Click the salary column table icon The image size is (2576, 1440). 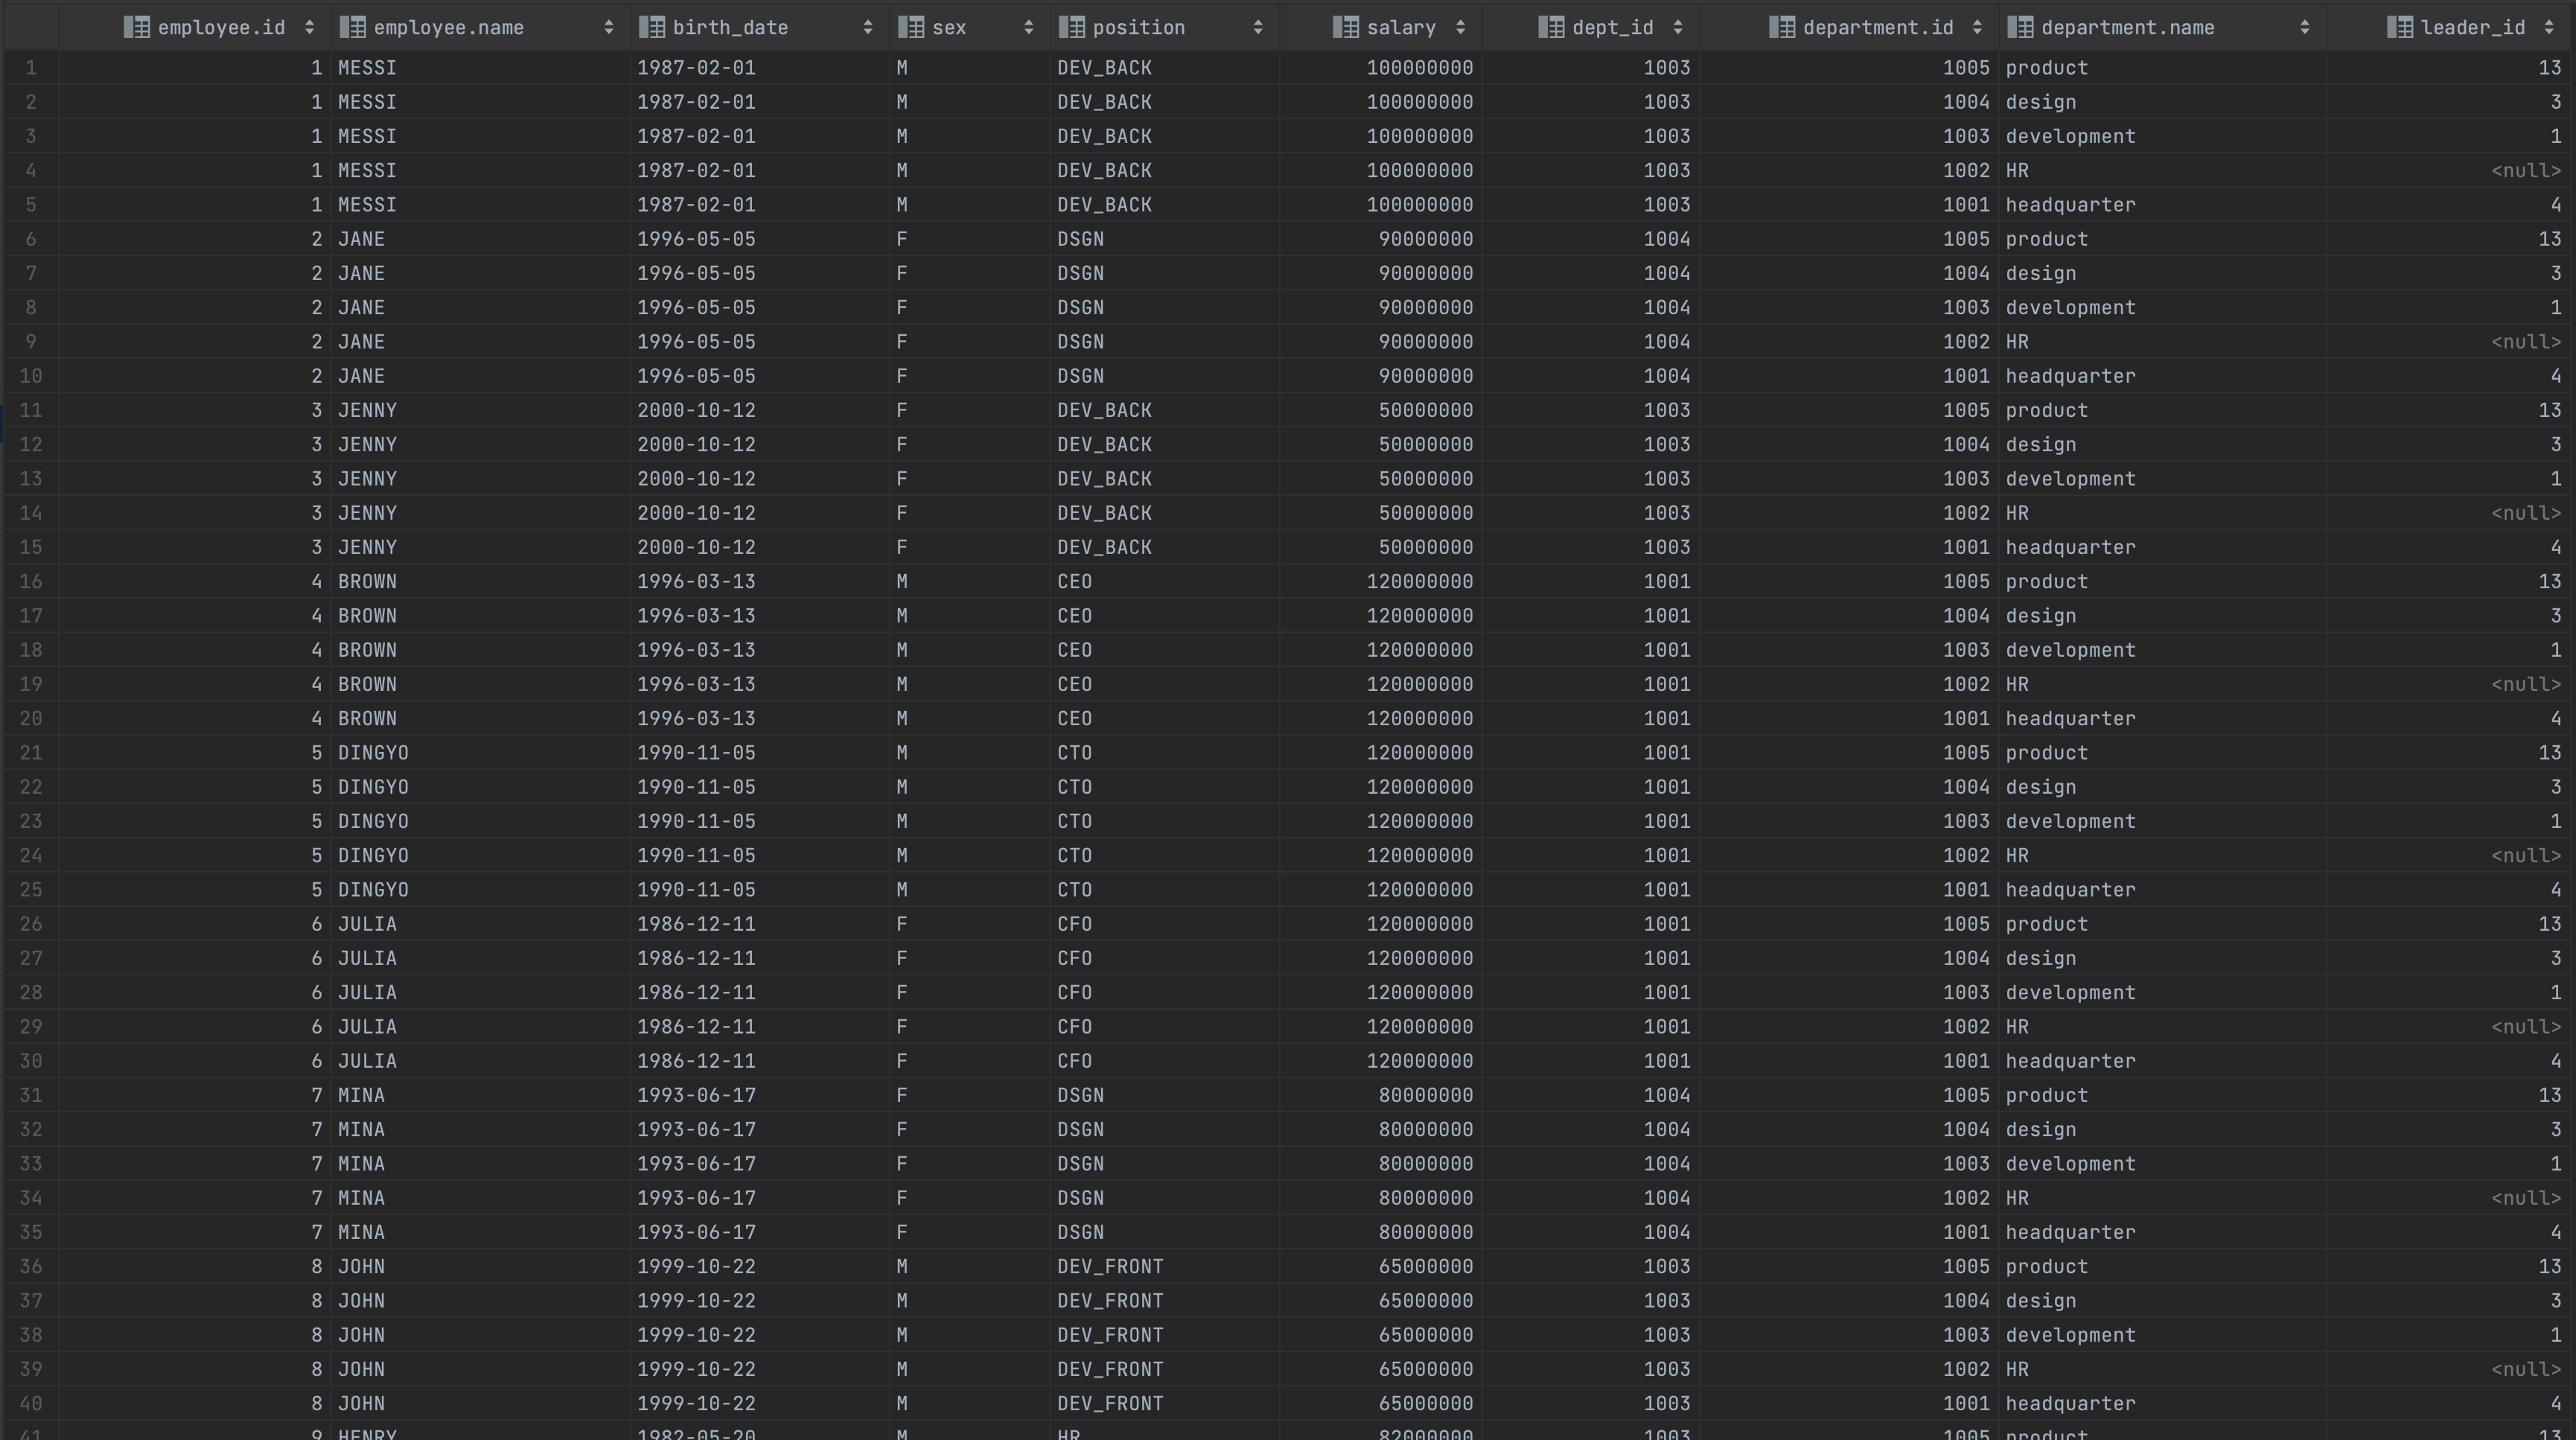click(1346, 27)
